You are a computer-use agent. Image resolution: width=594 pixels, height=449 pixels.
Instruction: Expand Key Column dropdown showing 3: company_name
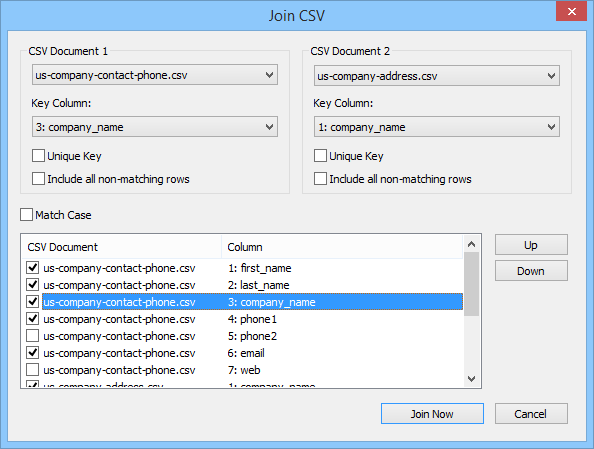[155, 127]
